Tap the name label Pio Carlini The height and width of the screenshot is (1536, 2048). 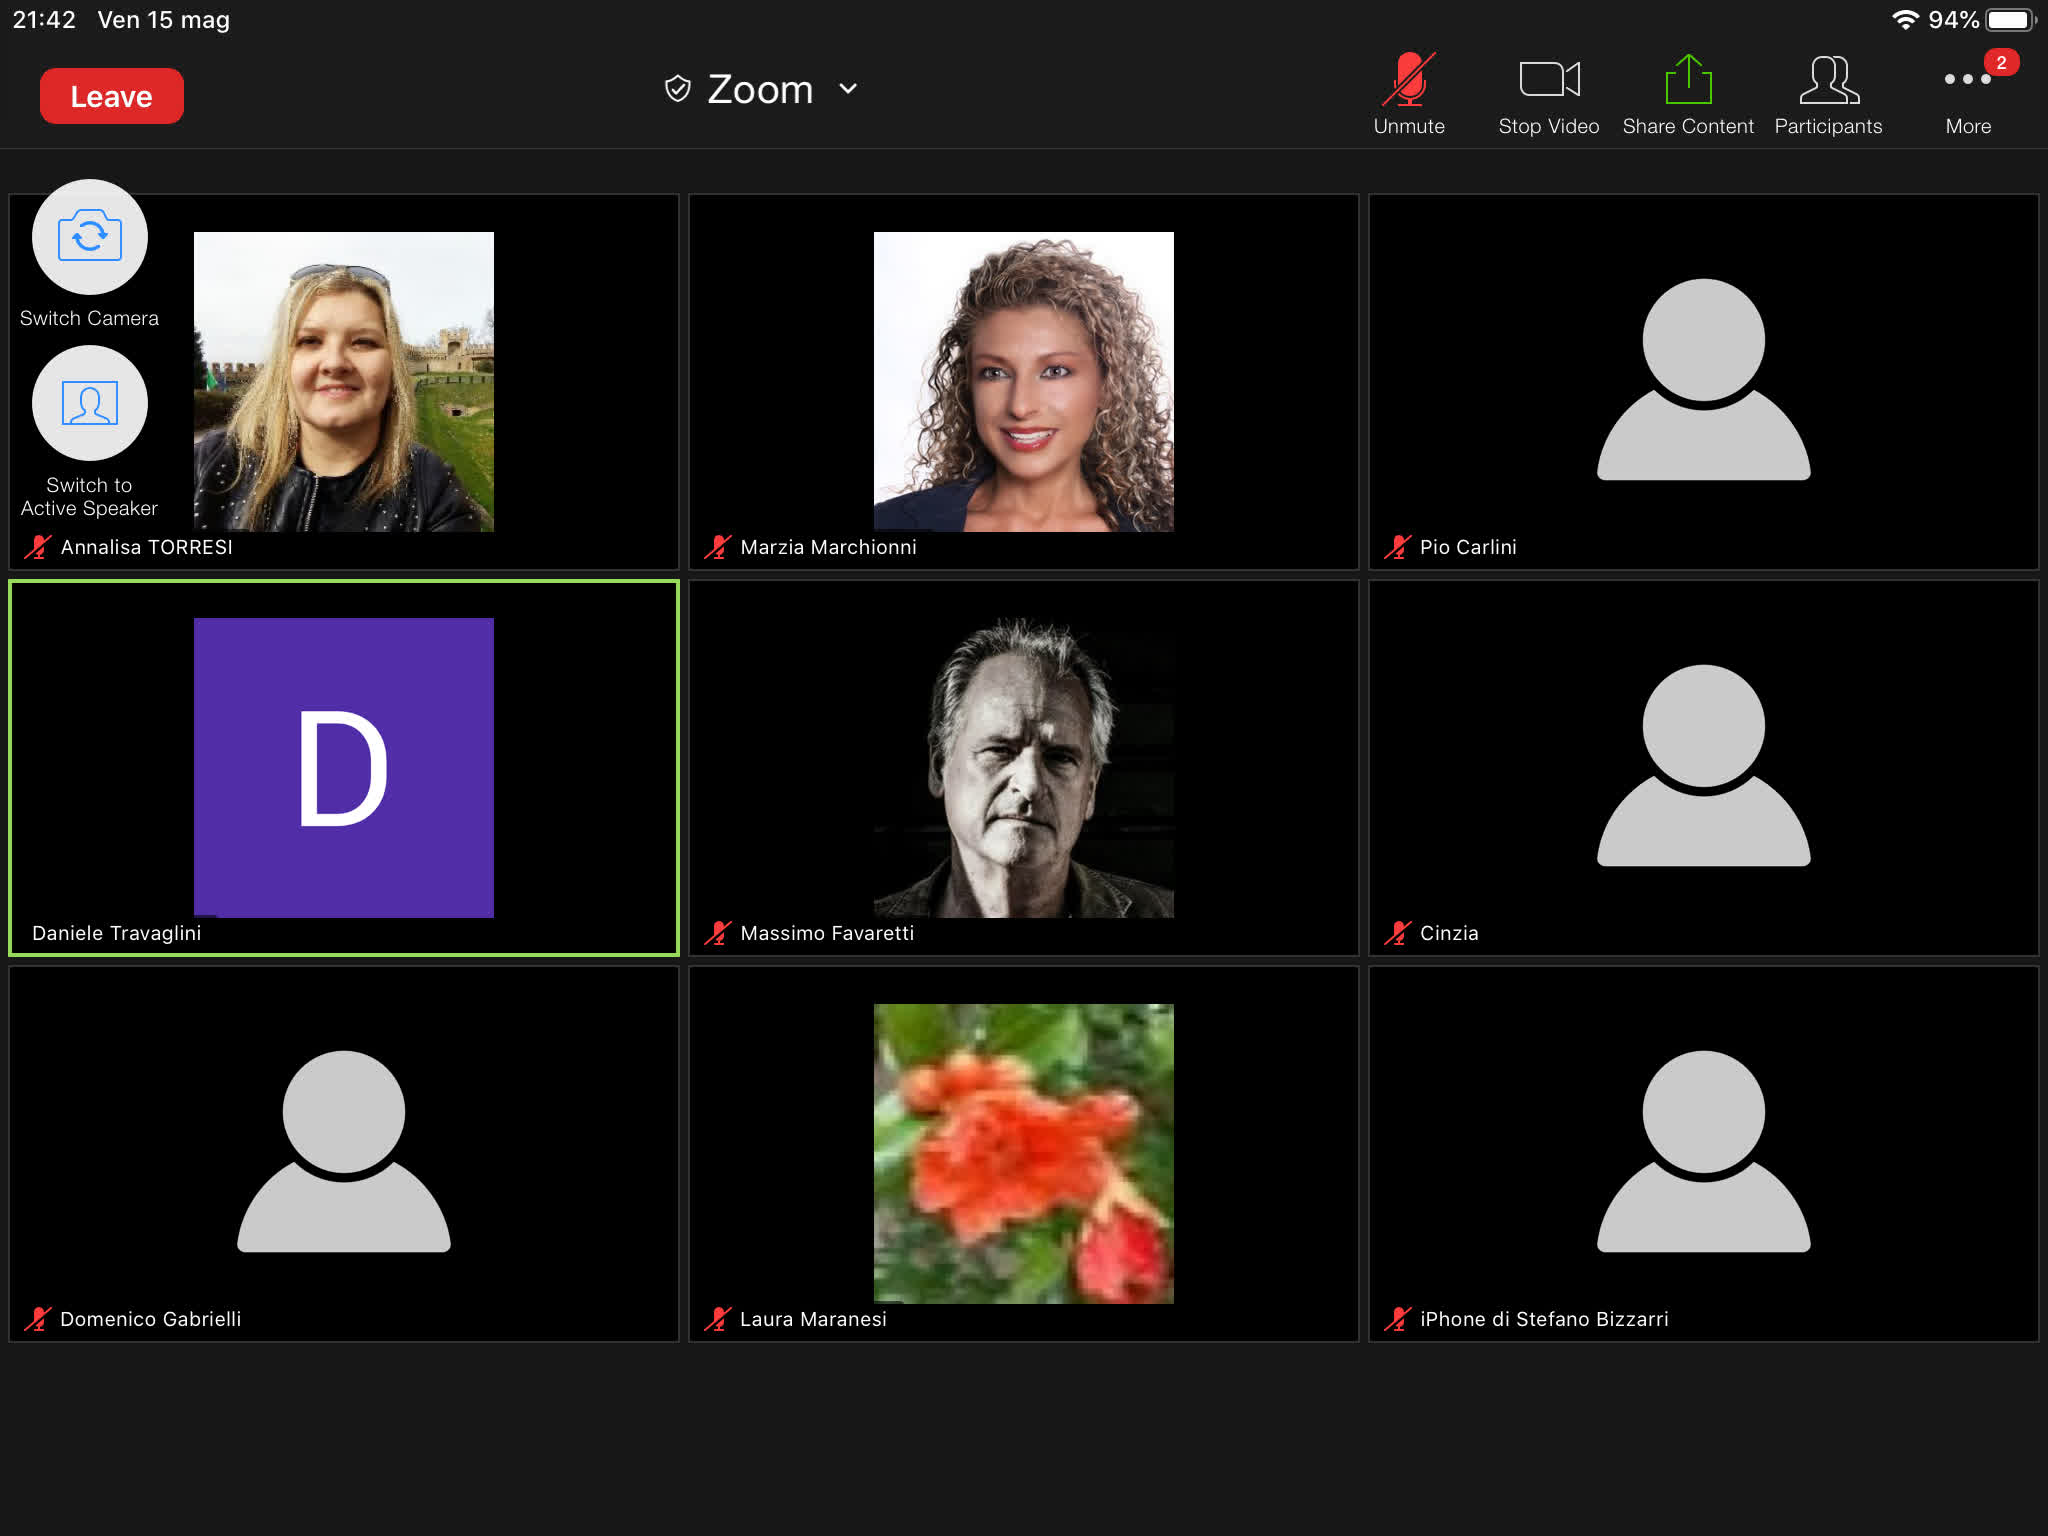pos(1468,547)
